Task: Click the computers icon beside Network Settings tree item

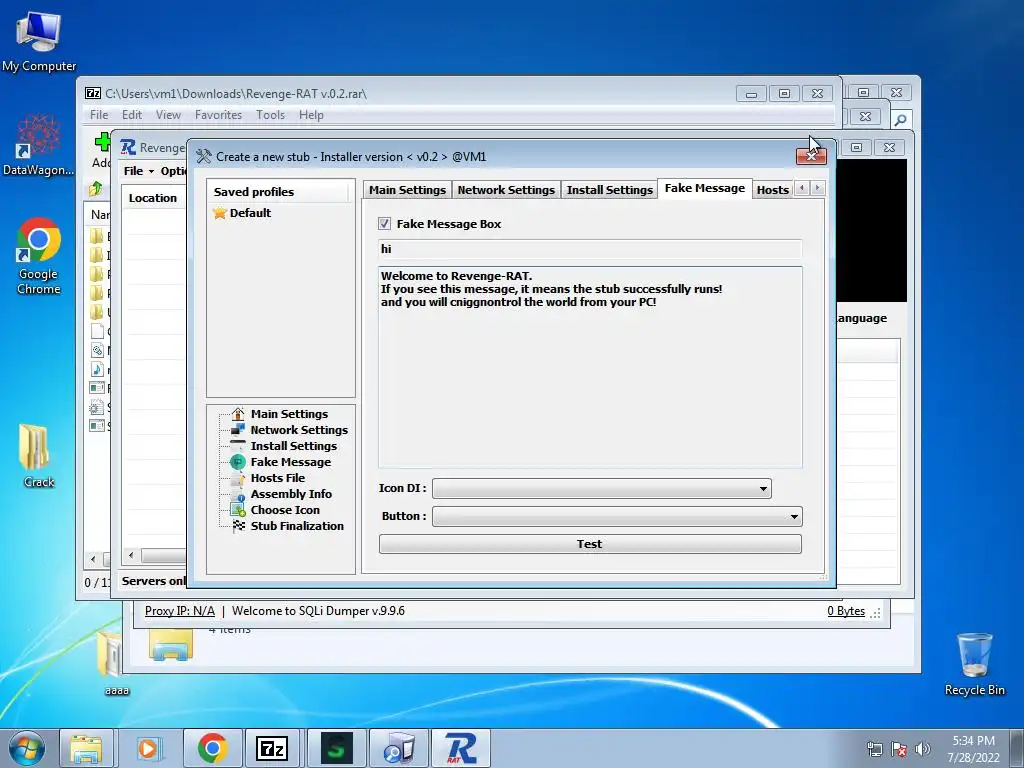Action: click(x=238, y=430)
